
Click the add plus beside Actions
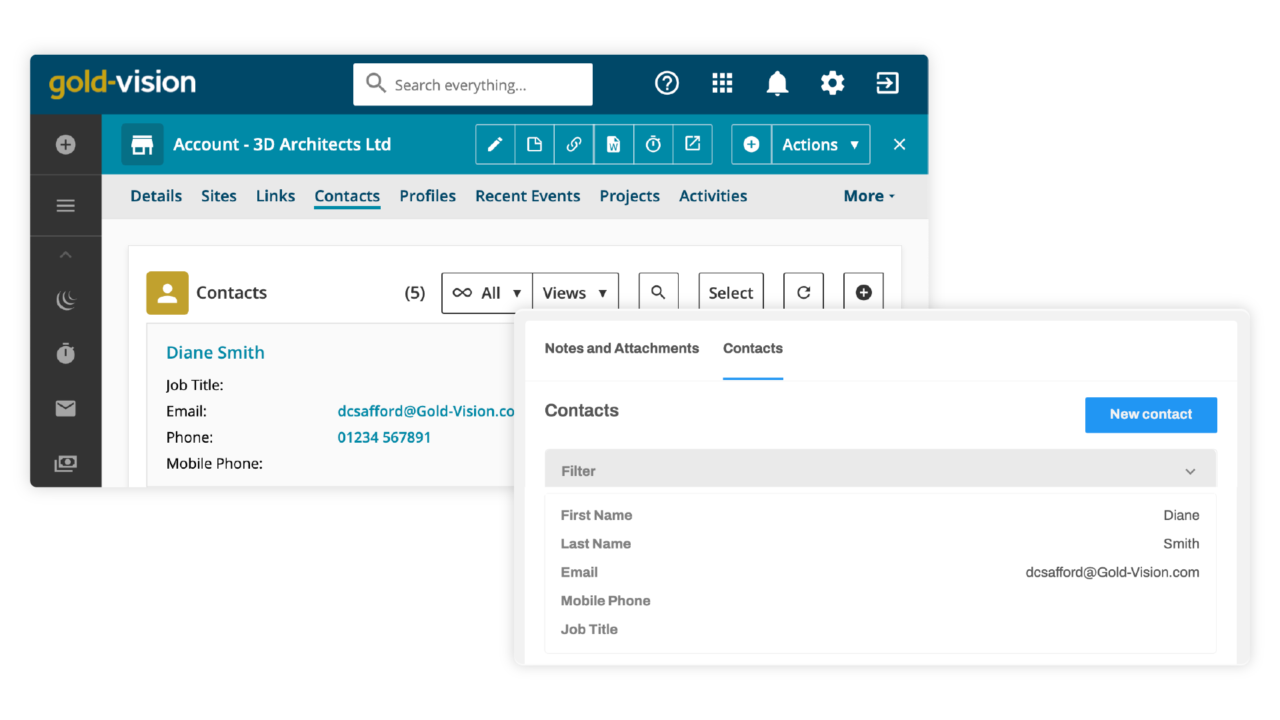[751, 145]
